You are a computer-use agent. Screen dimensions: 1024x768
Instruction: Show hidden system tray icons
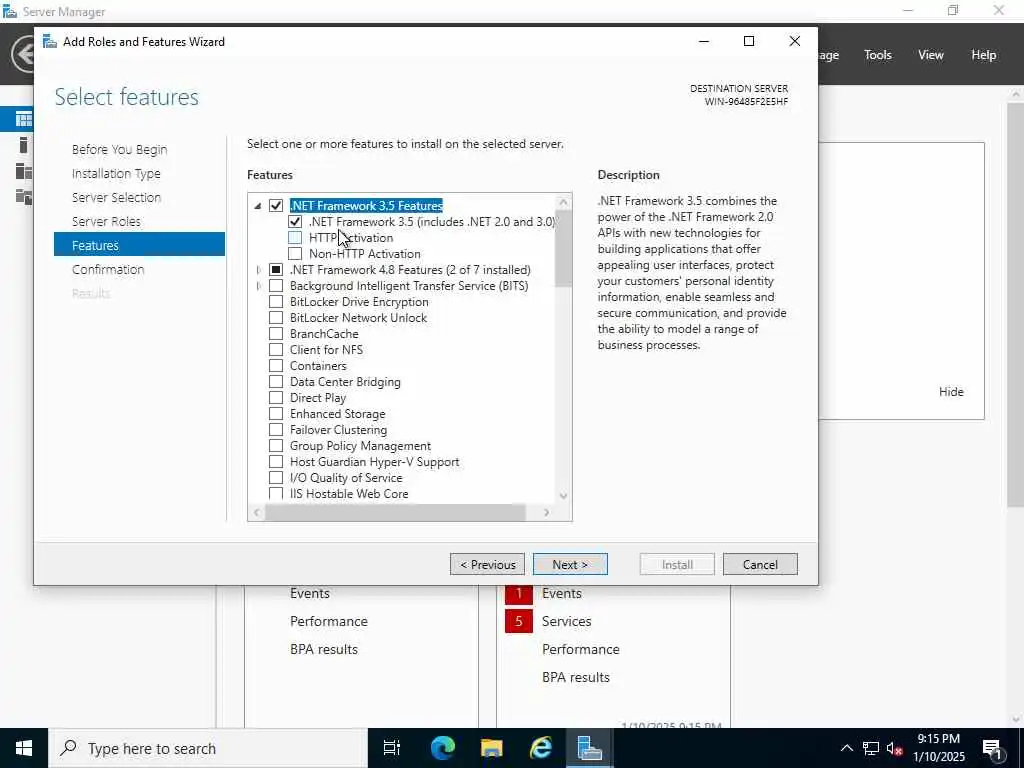846,748
